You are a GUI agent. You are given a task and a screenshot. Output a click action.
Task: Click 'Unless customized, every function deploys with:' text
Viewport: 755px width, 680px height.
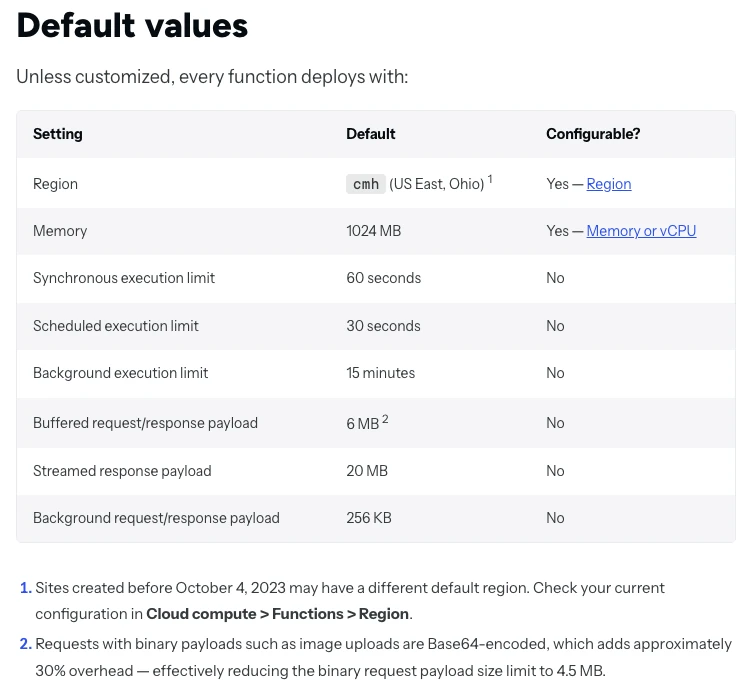point(212,77)
